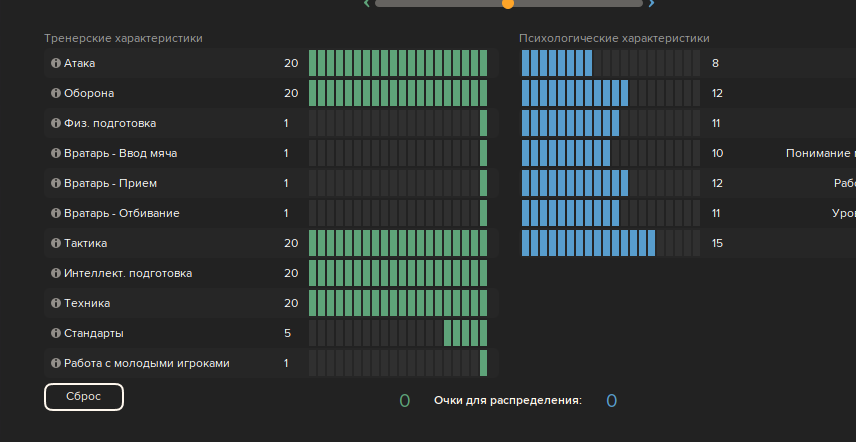The image size is (856, 442).
Task: Select the Физ. подготовка label
Action: 110,123
